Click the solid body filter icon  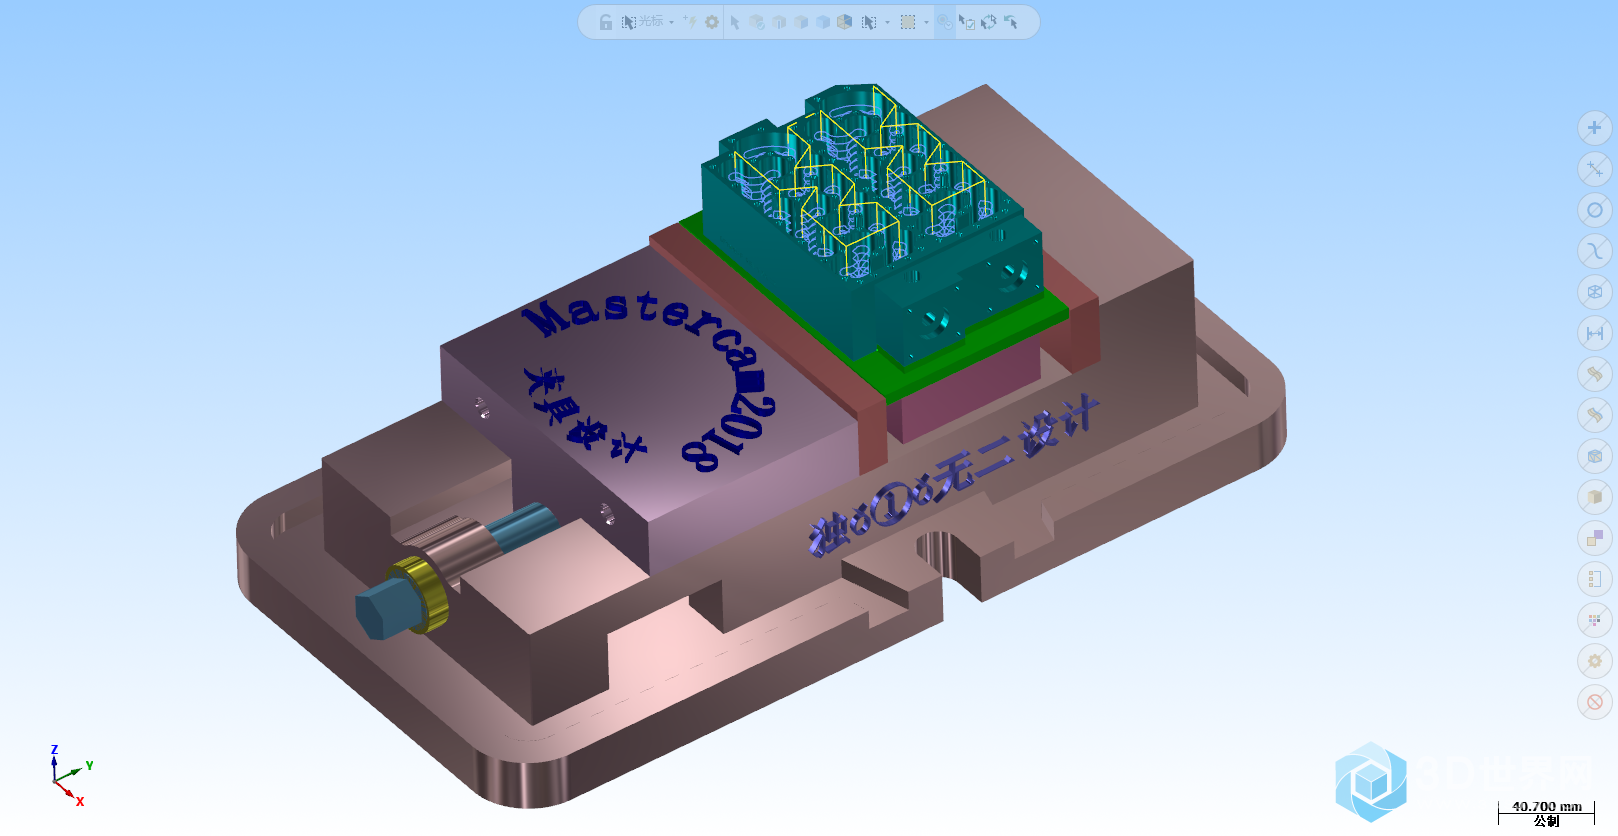point(1595,497)
